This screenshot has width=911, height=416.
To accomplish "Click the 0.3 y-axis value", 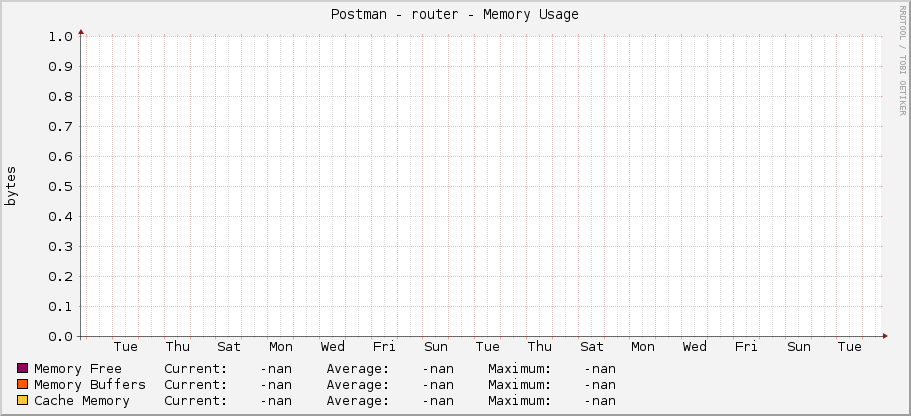I will pyautogui.click(x=60, y=247).
